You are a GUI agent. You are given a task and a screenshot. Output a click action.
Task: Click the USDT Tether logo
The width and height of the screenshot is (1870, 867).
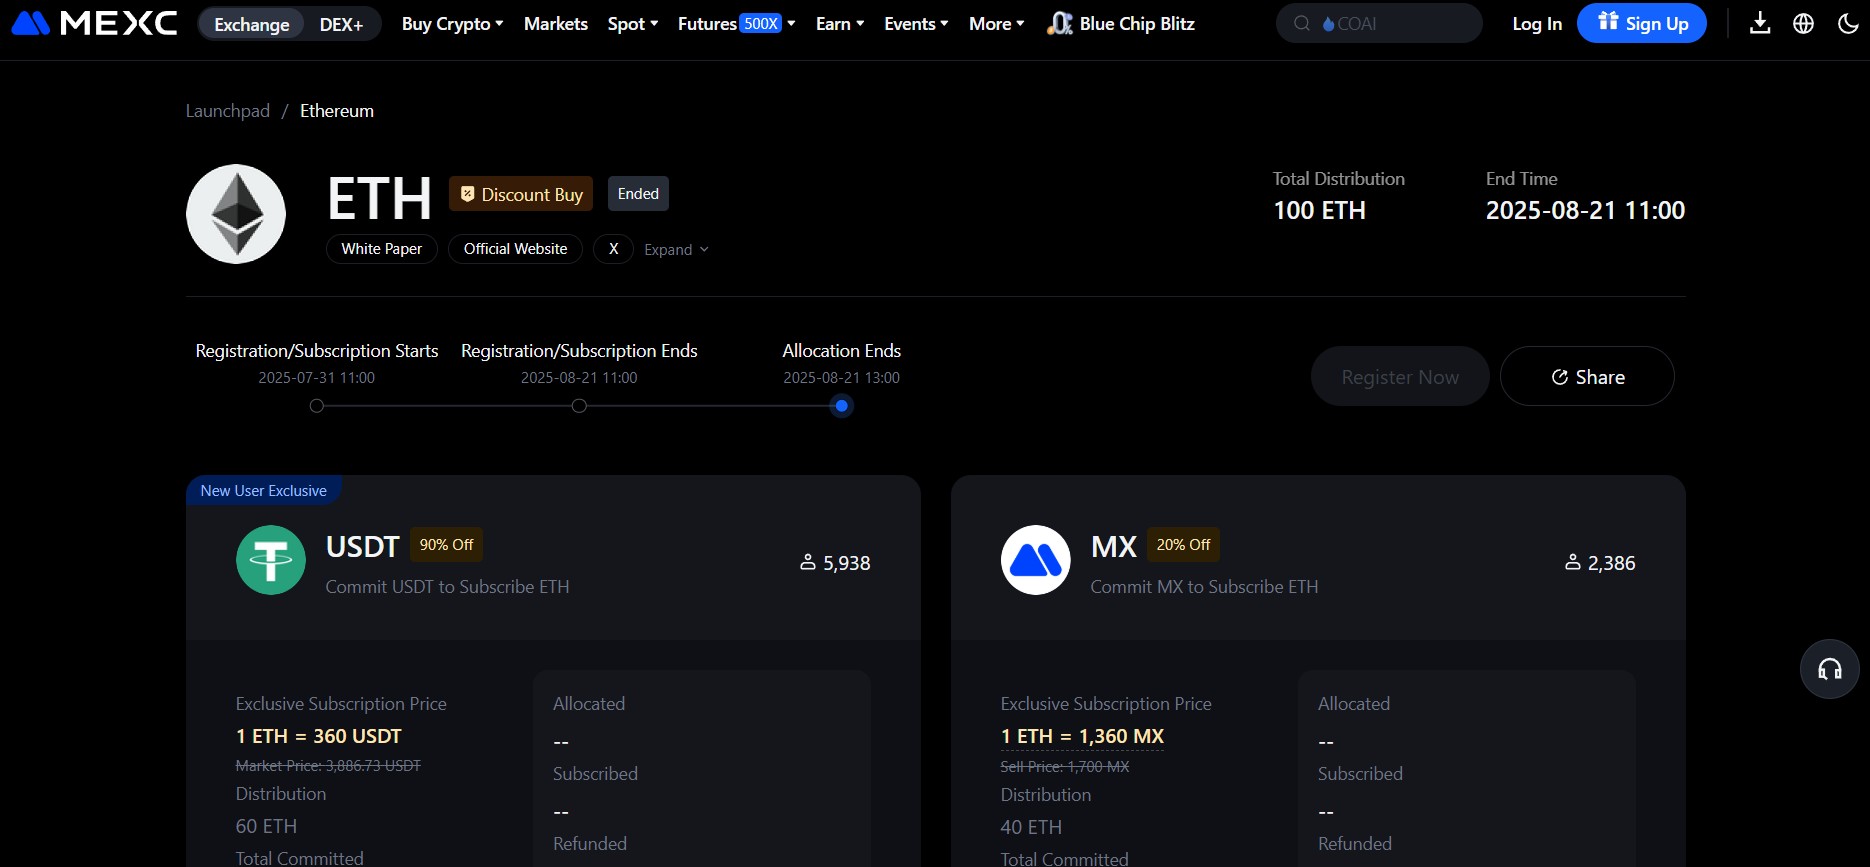click(271, 560)
